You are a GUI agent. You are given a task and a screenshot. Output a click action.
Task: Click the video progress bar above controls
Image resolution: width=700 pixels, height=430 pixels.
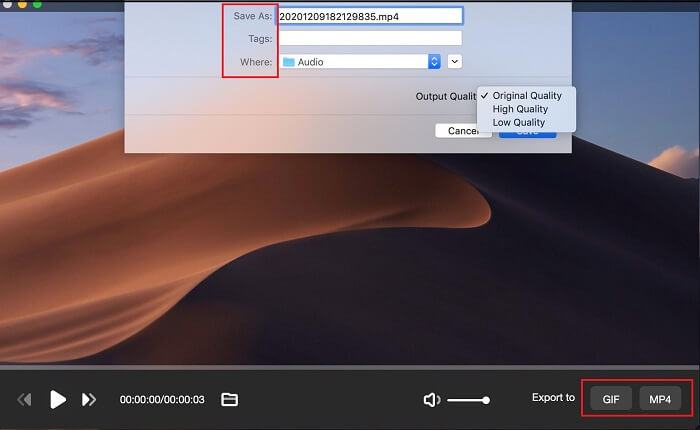(x=350, y=367)
